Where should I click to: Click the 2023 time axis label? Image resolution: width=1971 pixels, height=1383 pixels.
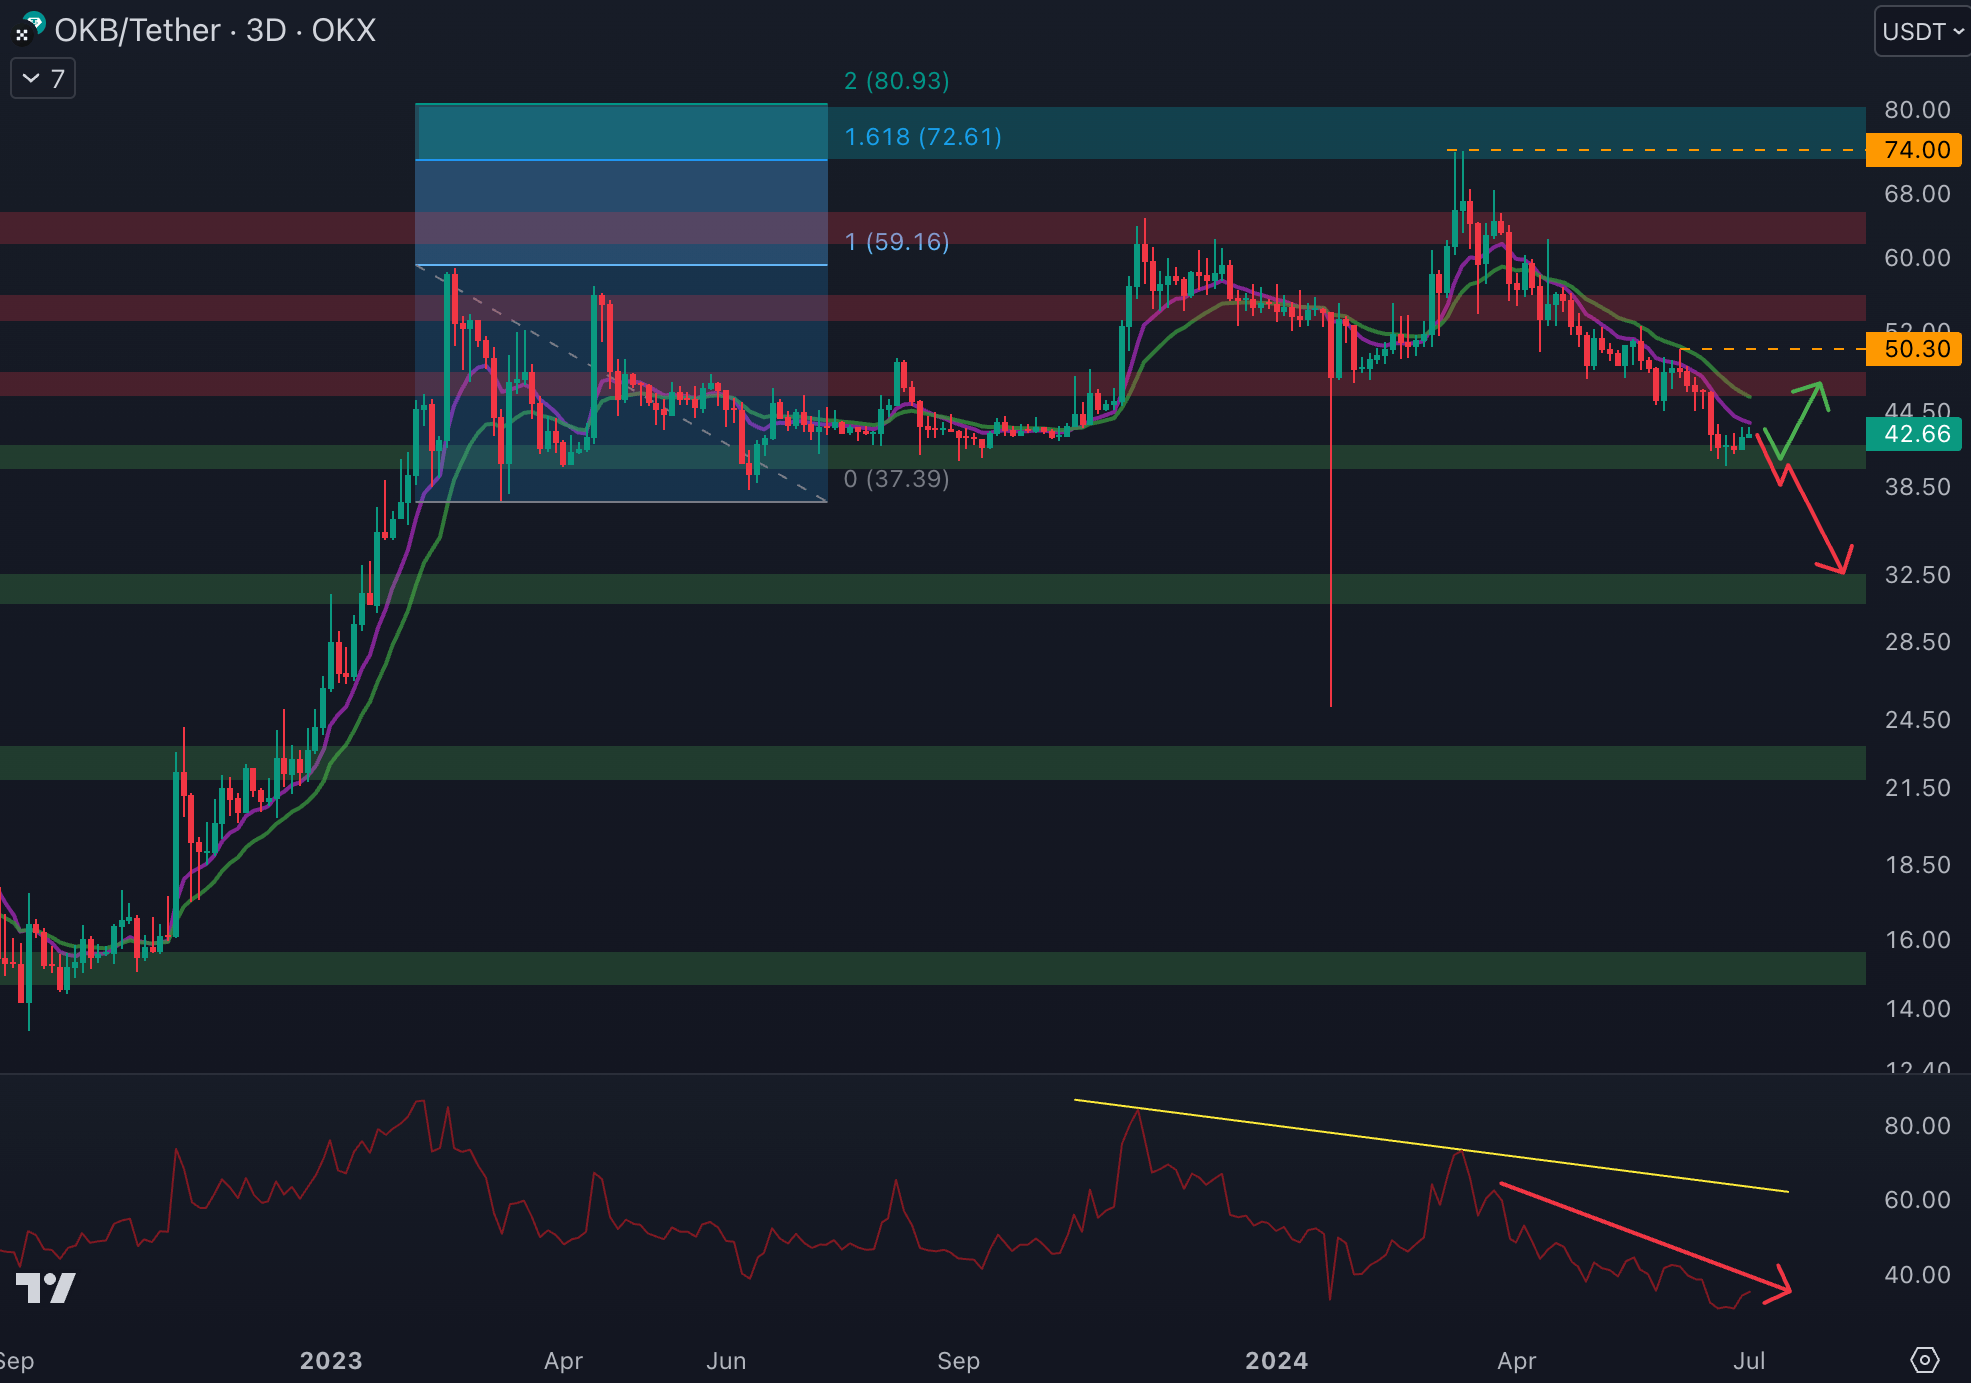[x=331, y=1361]
